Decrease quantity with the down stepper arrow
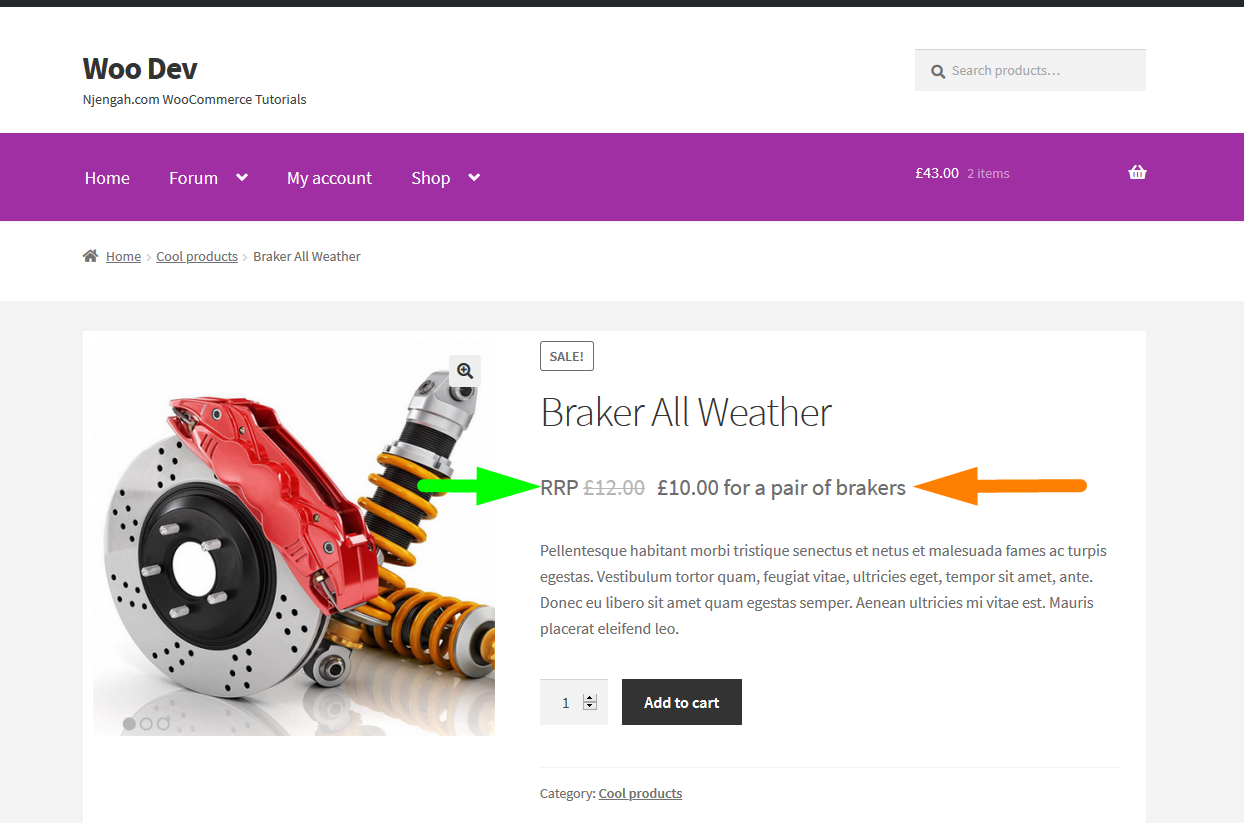This screenshot has height=823, width=1244. click(x=590, y=706)
